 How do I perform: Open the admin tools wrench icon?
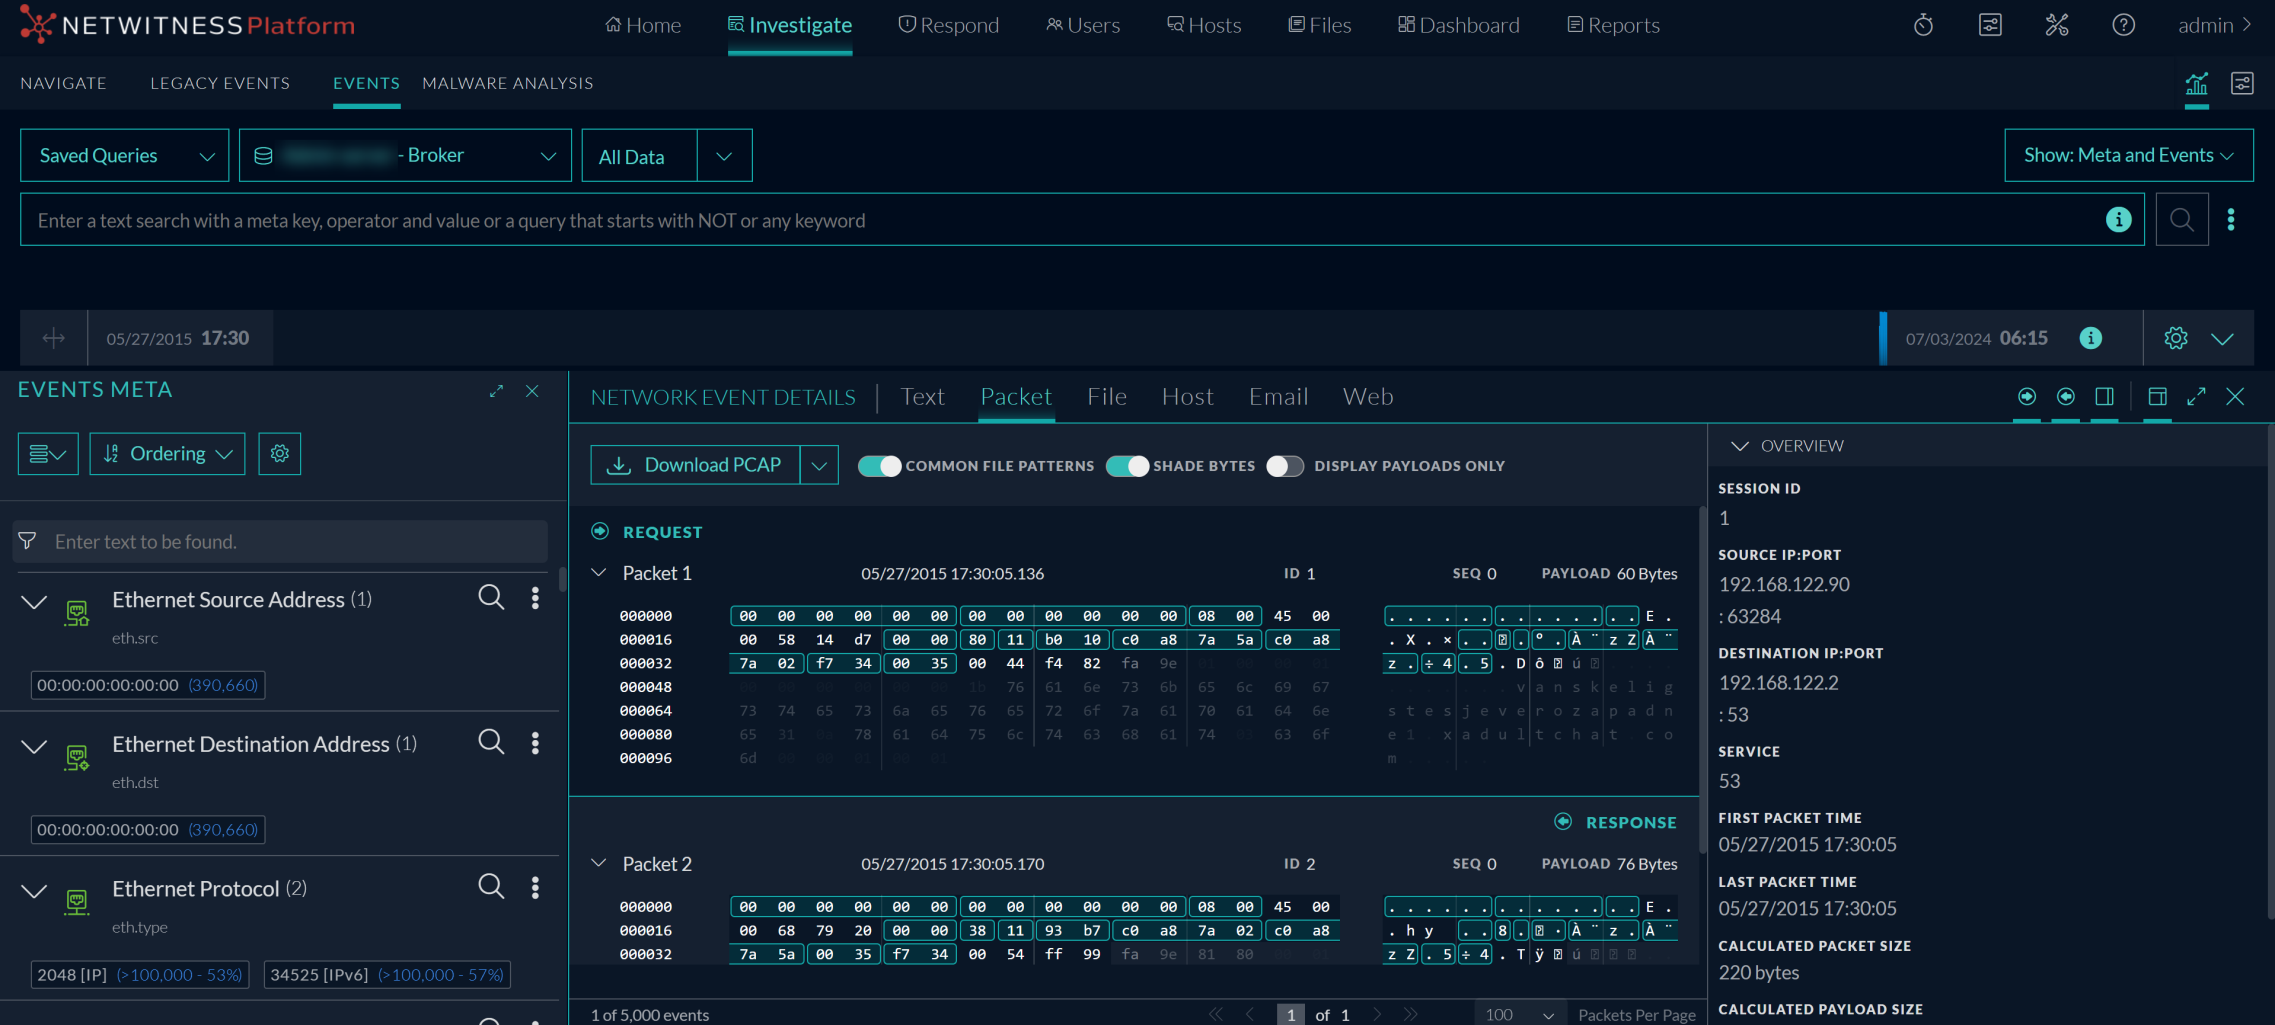point(2057,25)
